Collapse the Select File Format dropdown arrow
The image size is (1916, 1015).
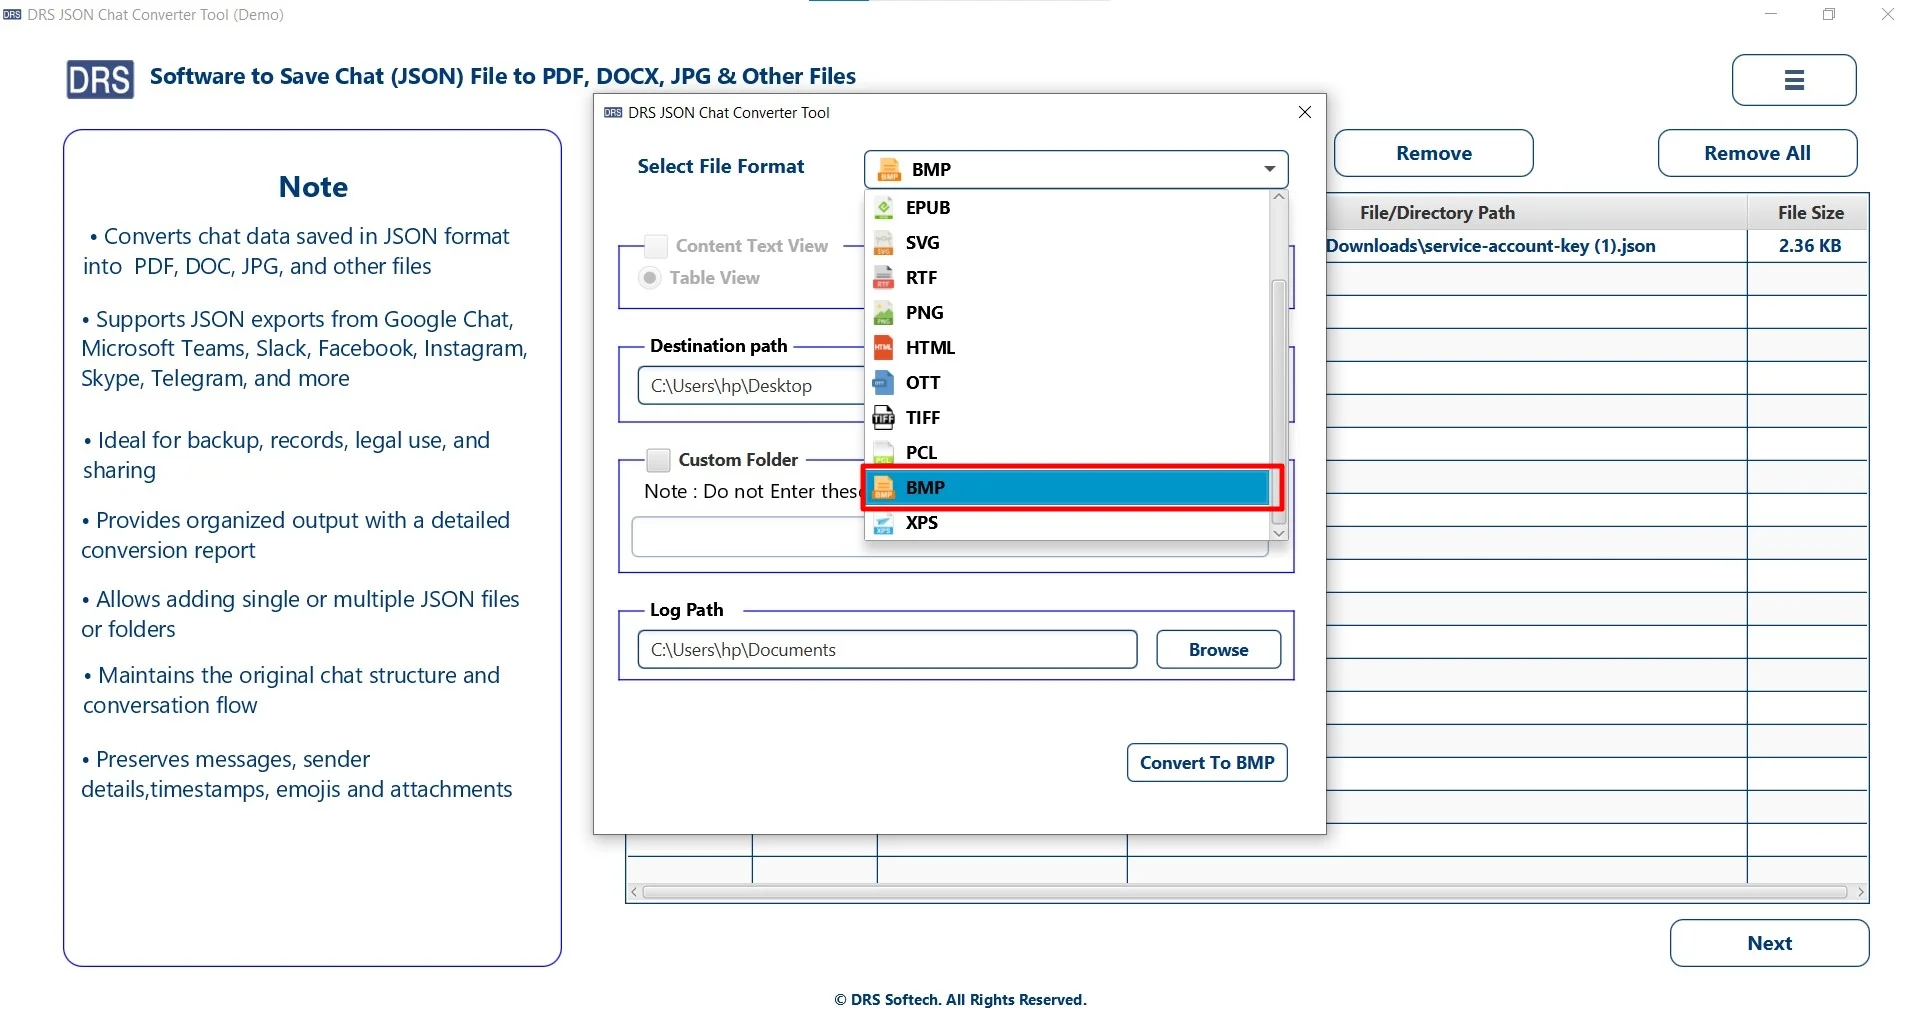click(x=1270, y=170)
